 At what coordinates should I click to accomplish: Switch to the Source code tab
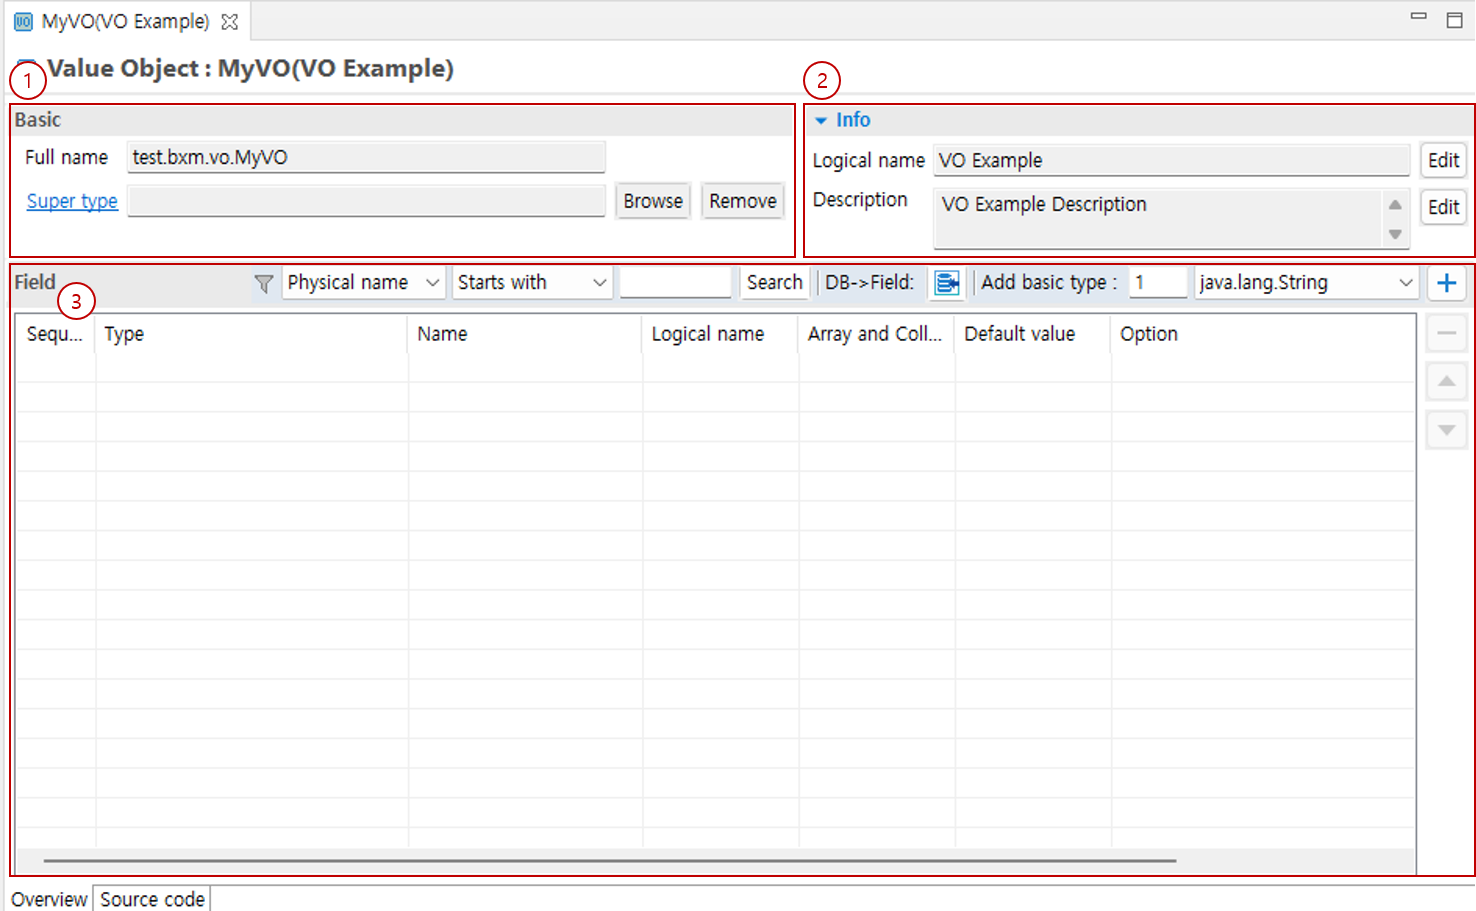click(x=152, y=899)
